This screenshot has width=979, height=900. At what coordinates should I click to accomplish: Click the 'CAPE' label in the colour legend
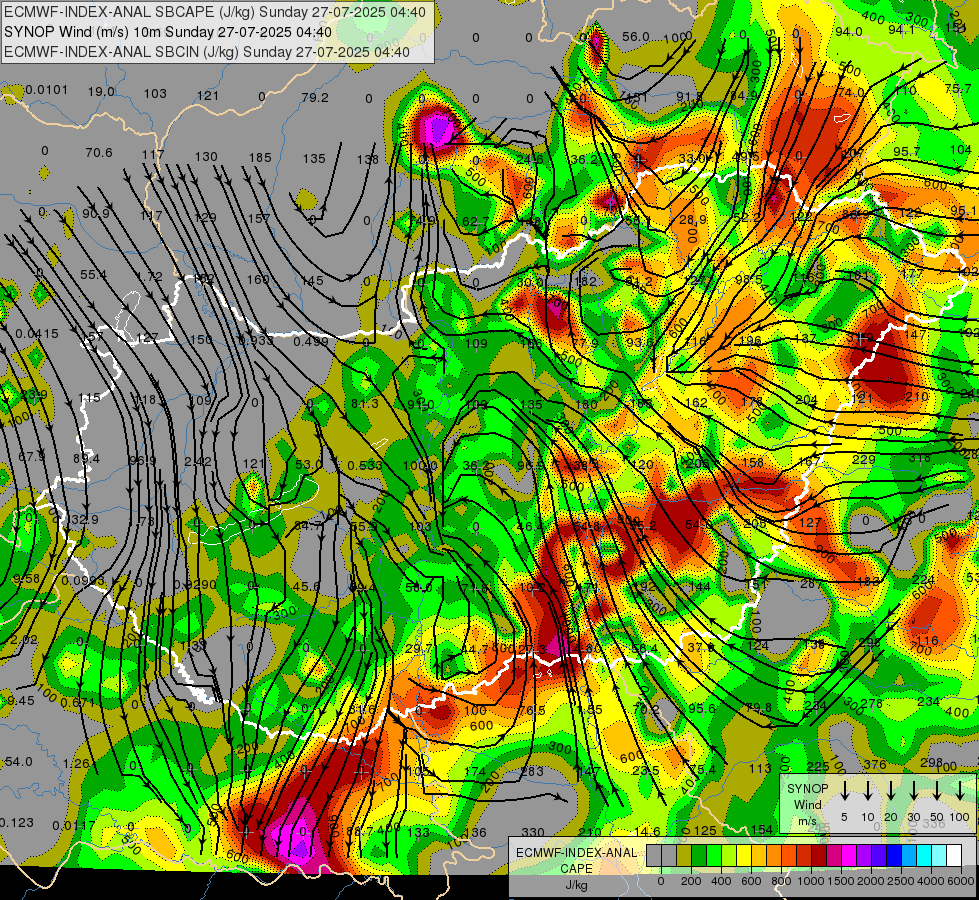[x=576, y=869]
